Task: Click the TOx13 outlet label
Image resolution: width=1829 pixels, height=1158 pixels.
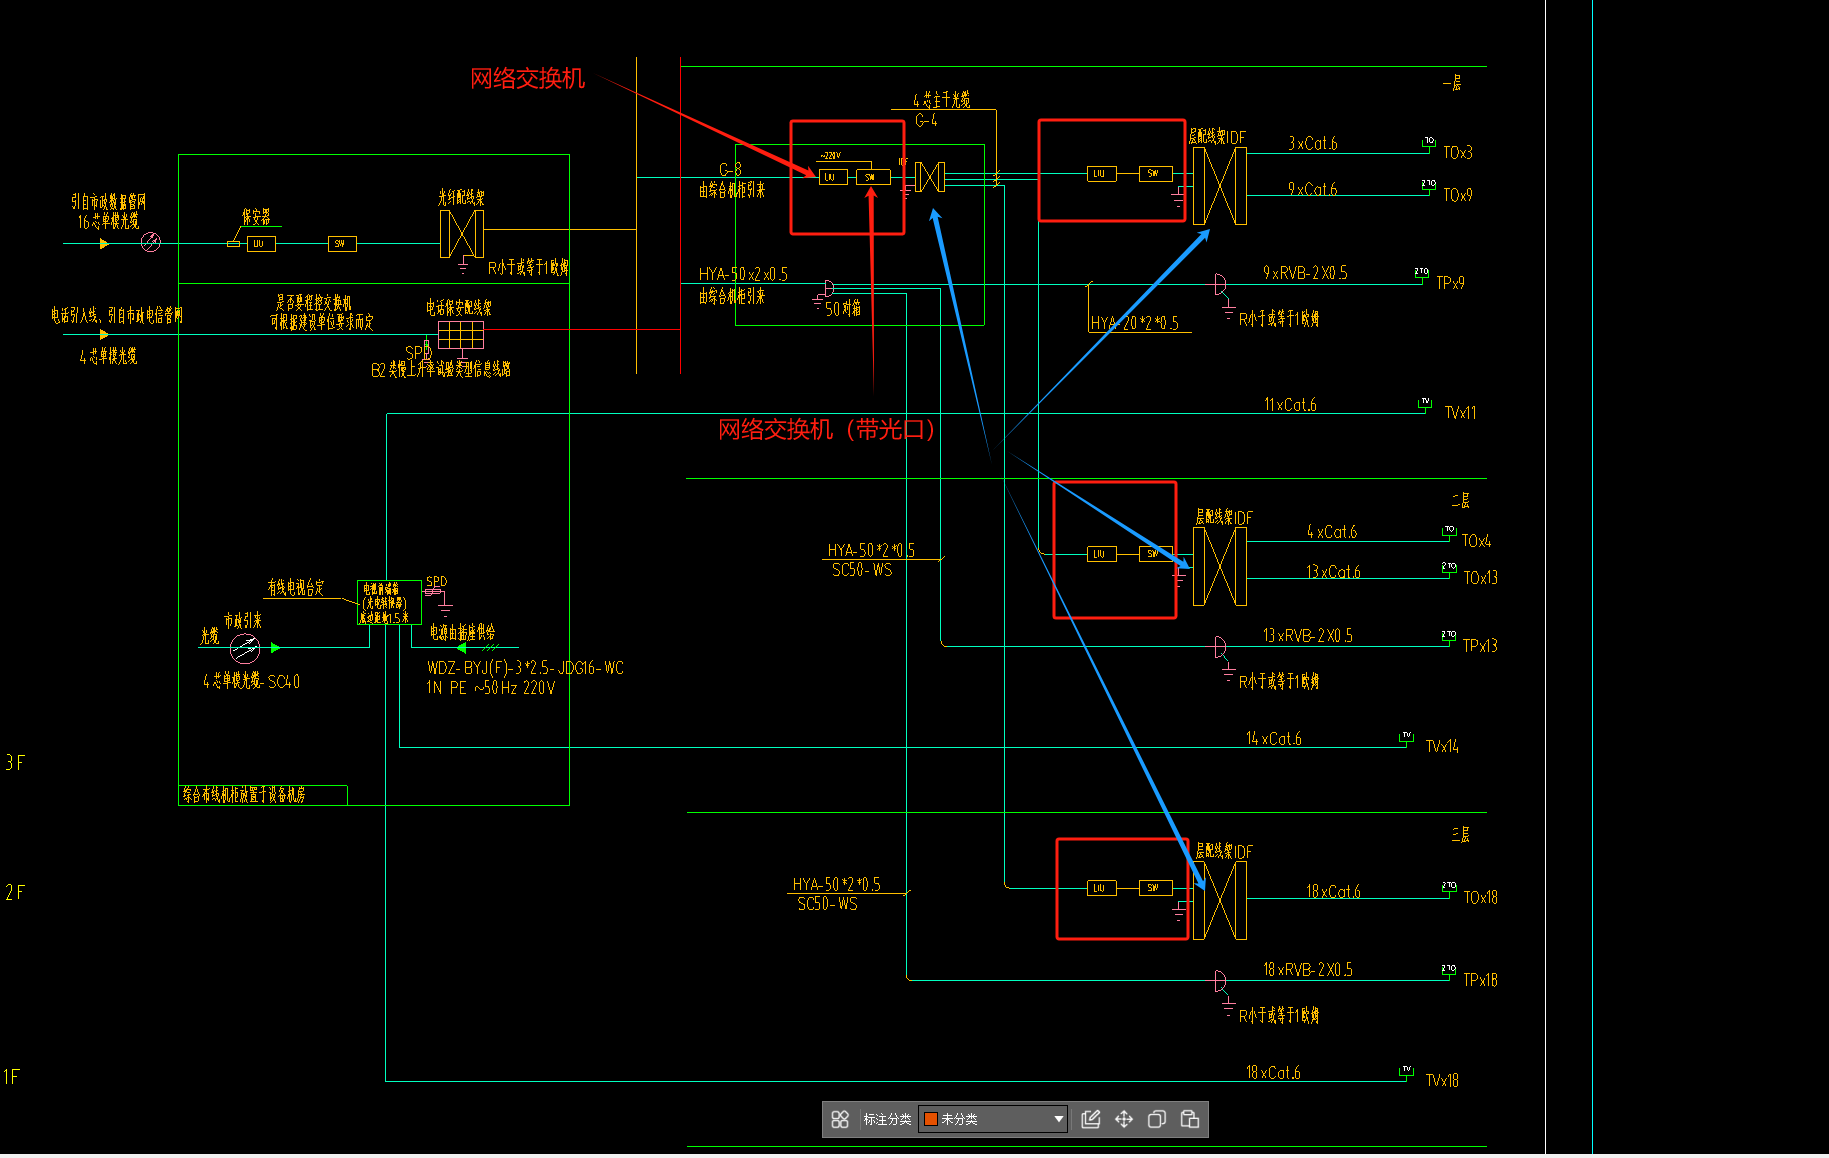Action: (x=1481, y=578)
